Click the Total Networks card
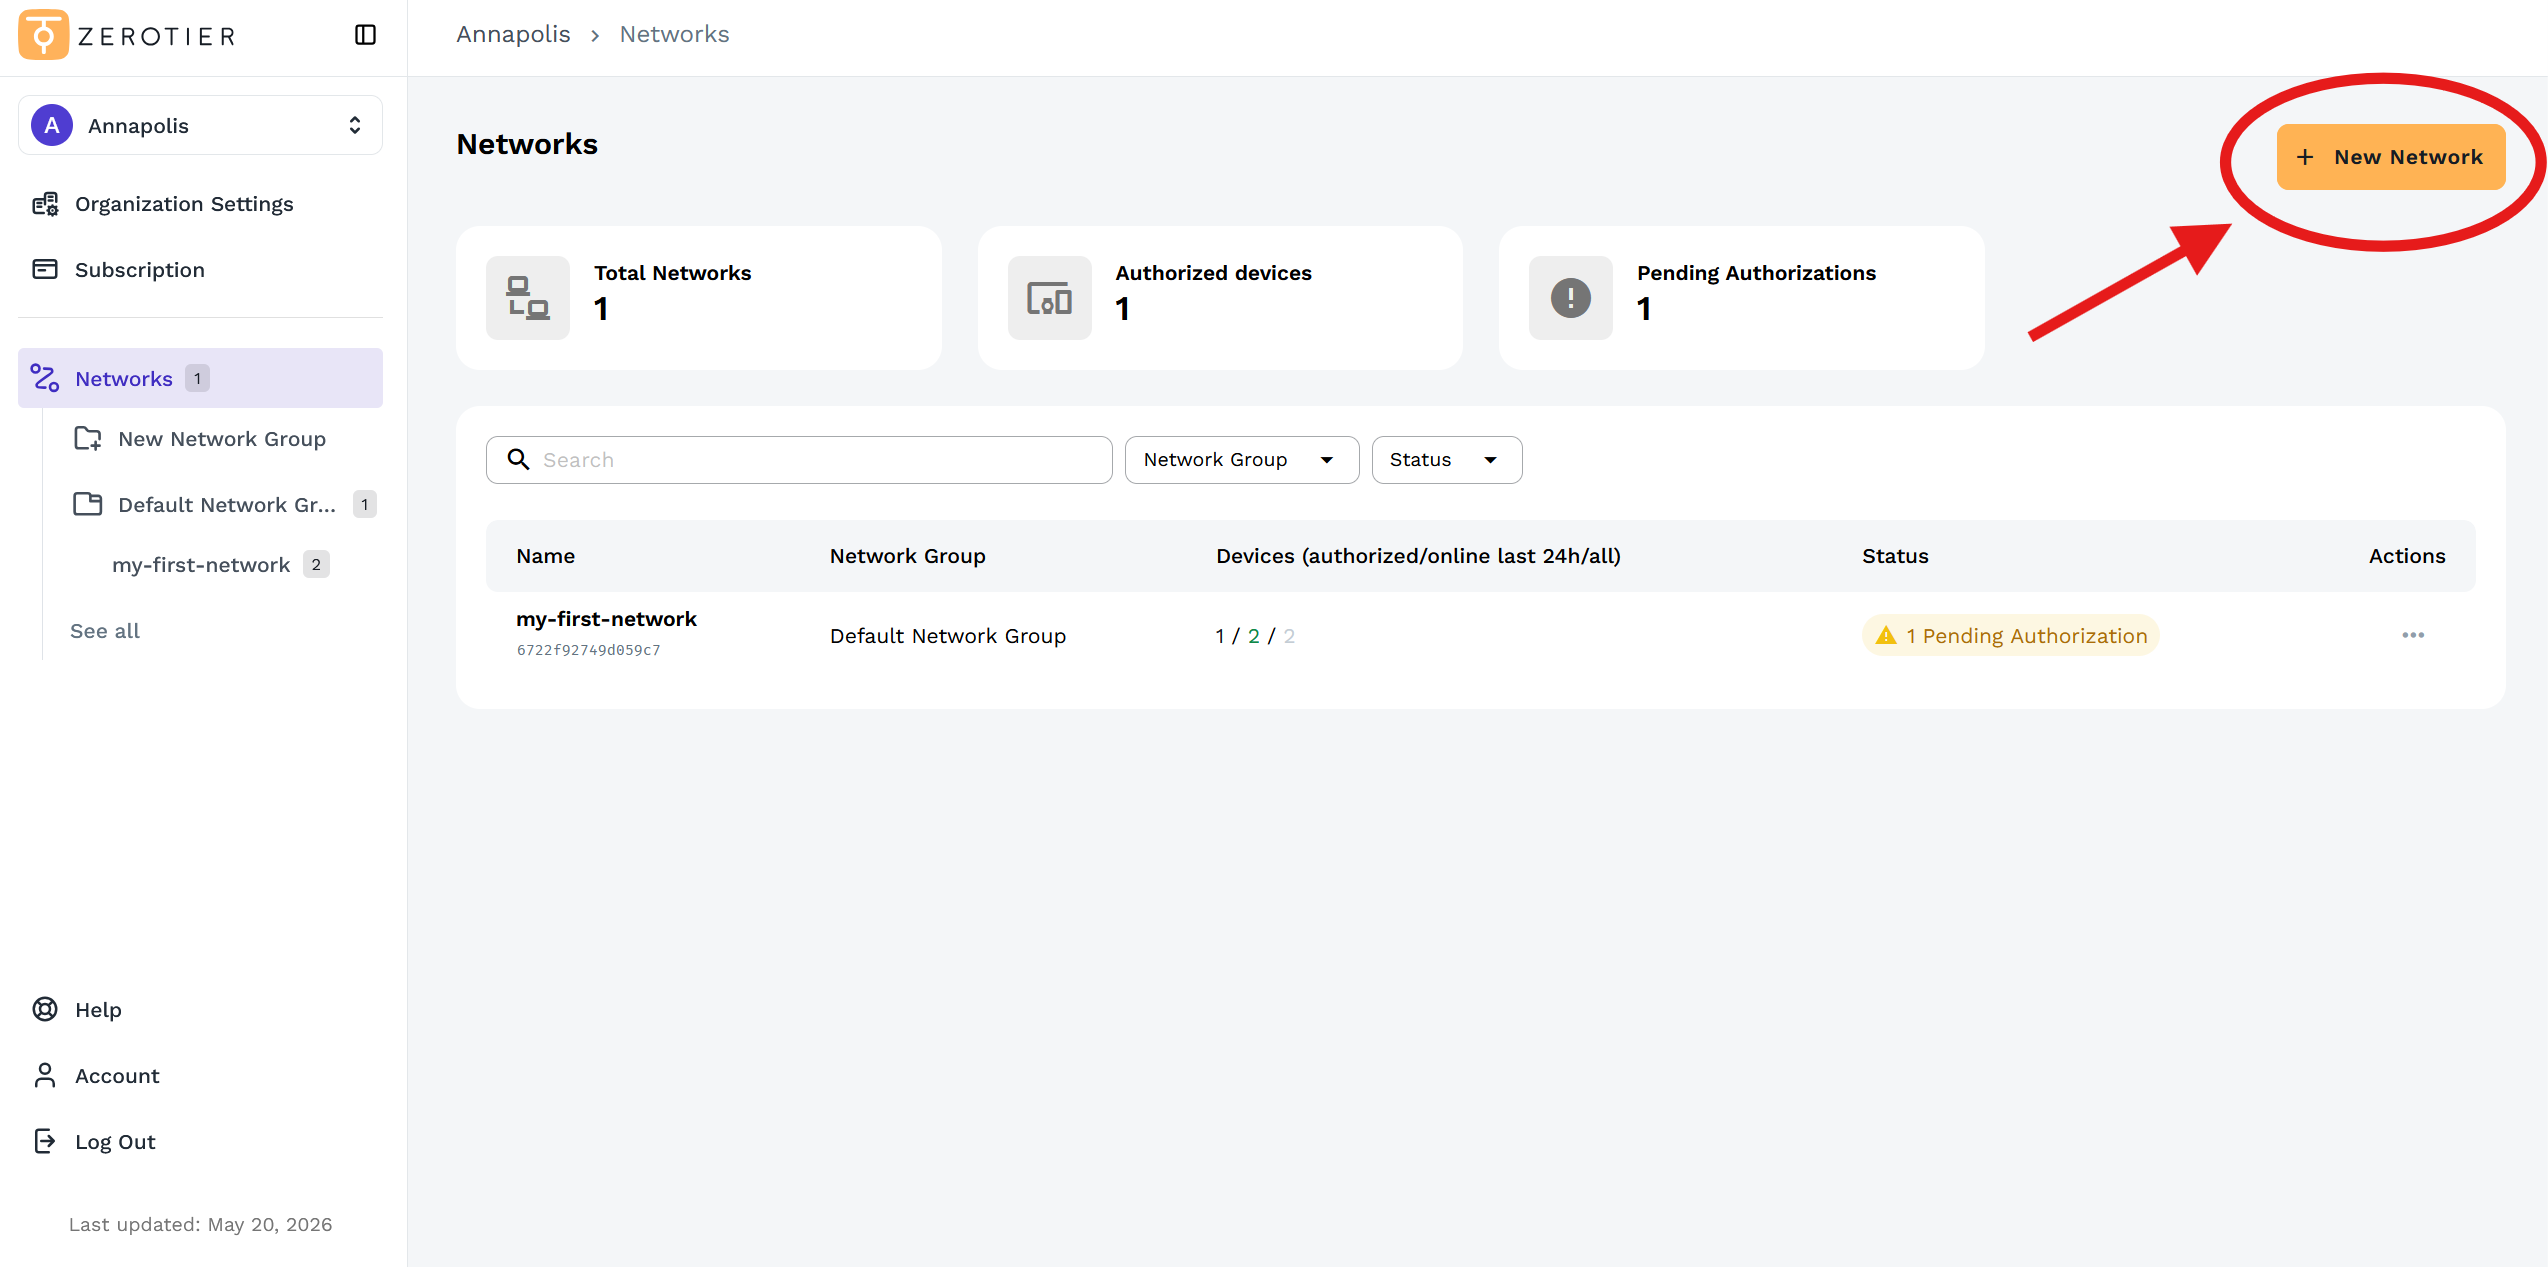The image size is (2548, 1267). [x=699, y=298]
